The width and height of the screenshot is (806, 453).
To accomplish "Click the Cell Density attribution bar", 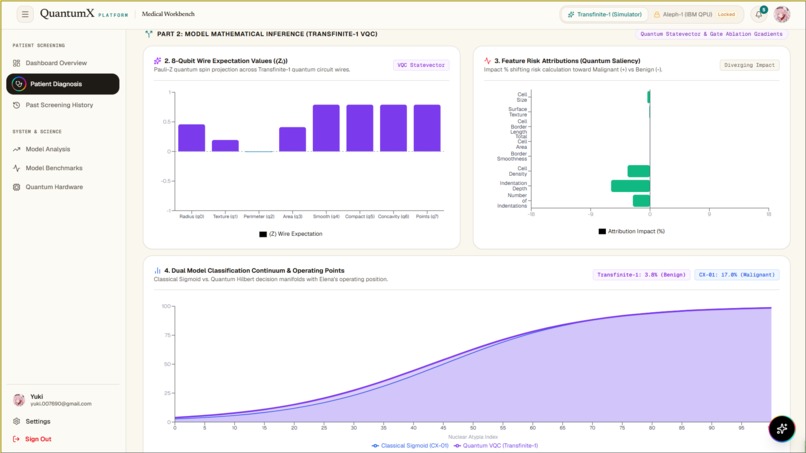I will (638, 171).
